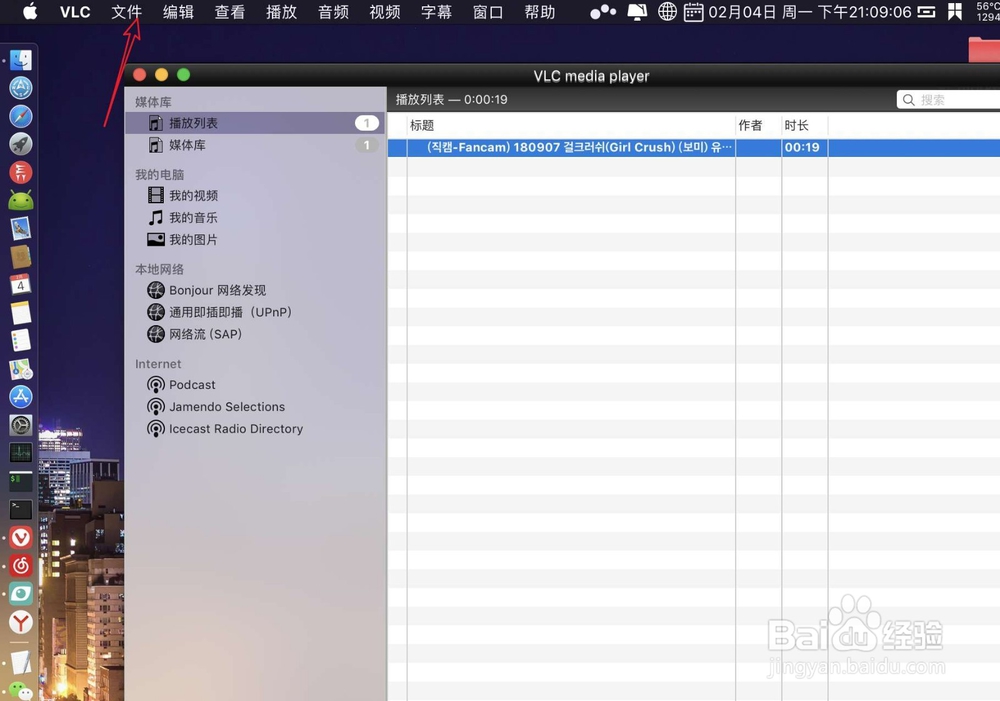Image resolution: width=1000 pixels, height=701 pixels.
Task: Click the globe icon in the menu bar
Action: tap(667, 12)
